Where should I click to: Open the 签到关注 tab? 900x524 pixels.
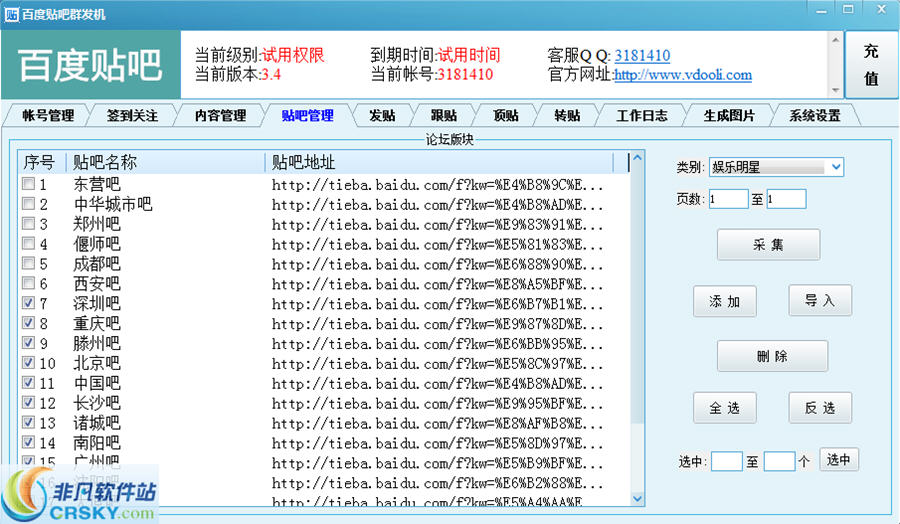[132, 115]
